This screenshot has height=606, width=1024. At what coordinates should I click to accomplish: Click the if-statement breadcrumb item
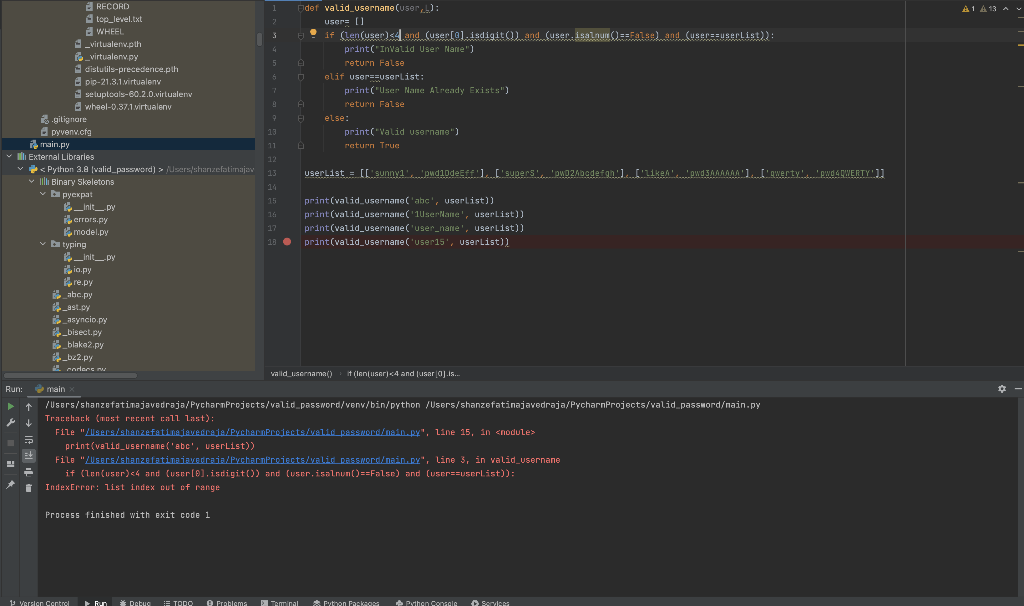coord(404,374)
